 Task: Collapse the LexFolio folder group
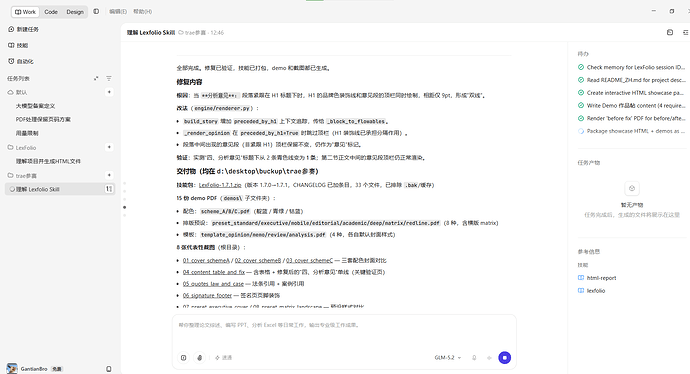pyautogui.click(x=22, y=147)
